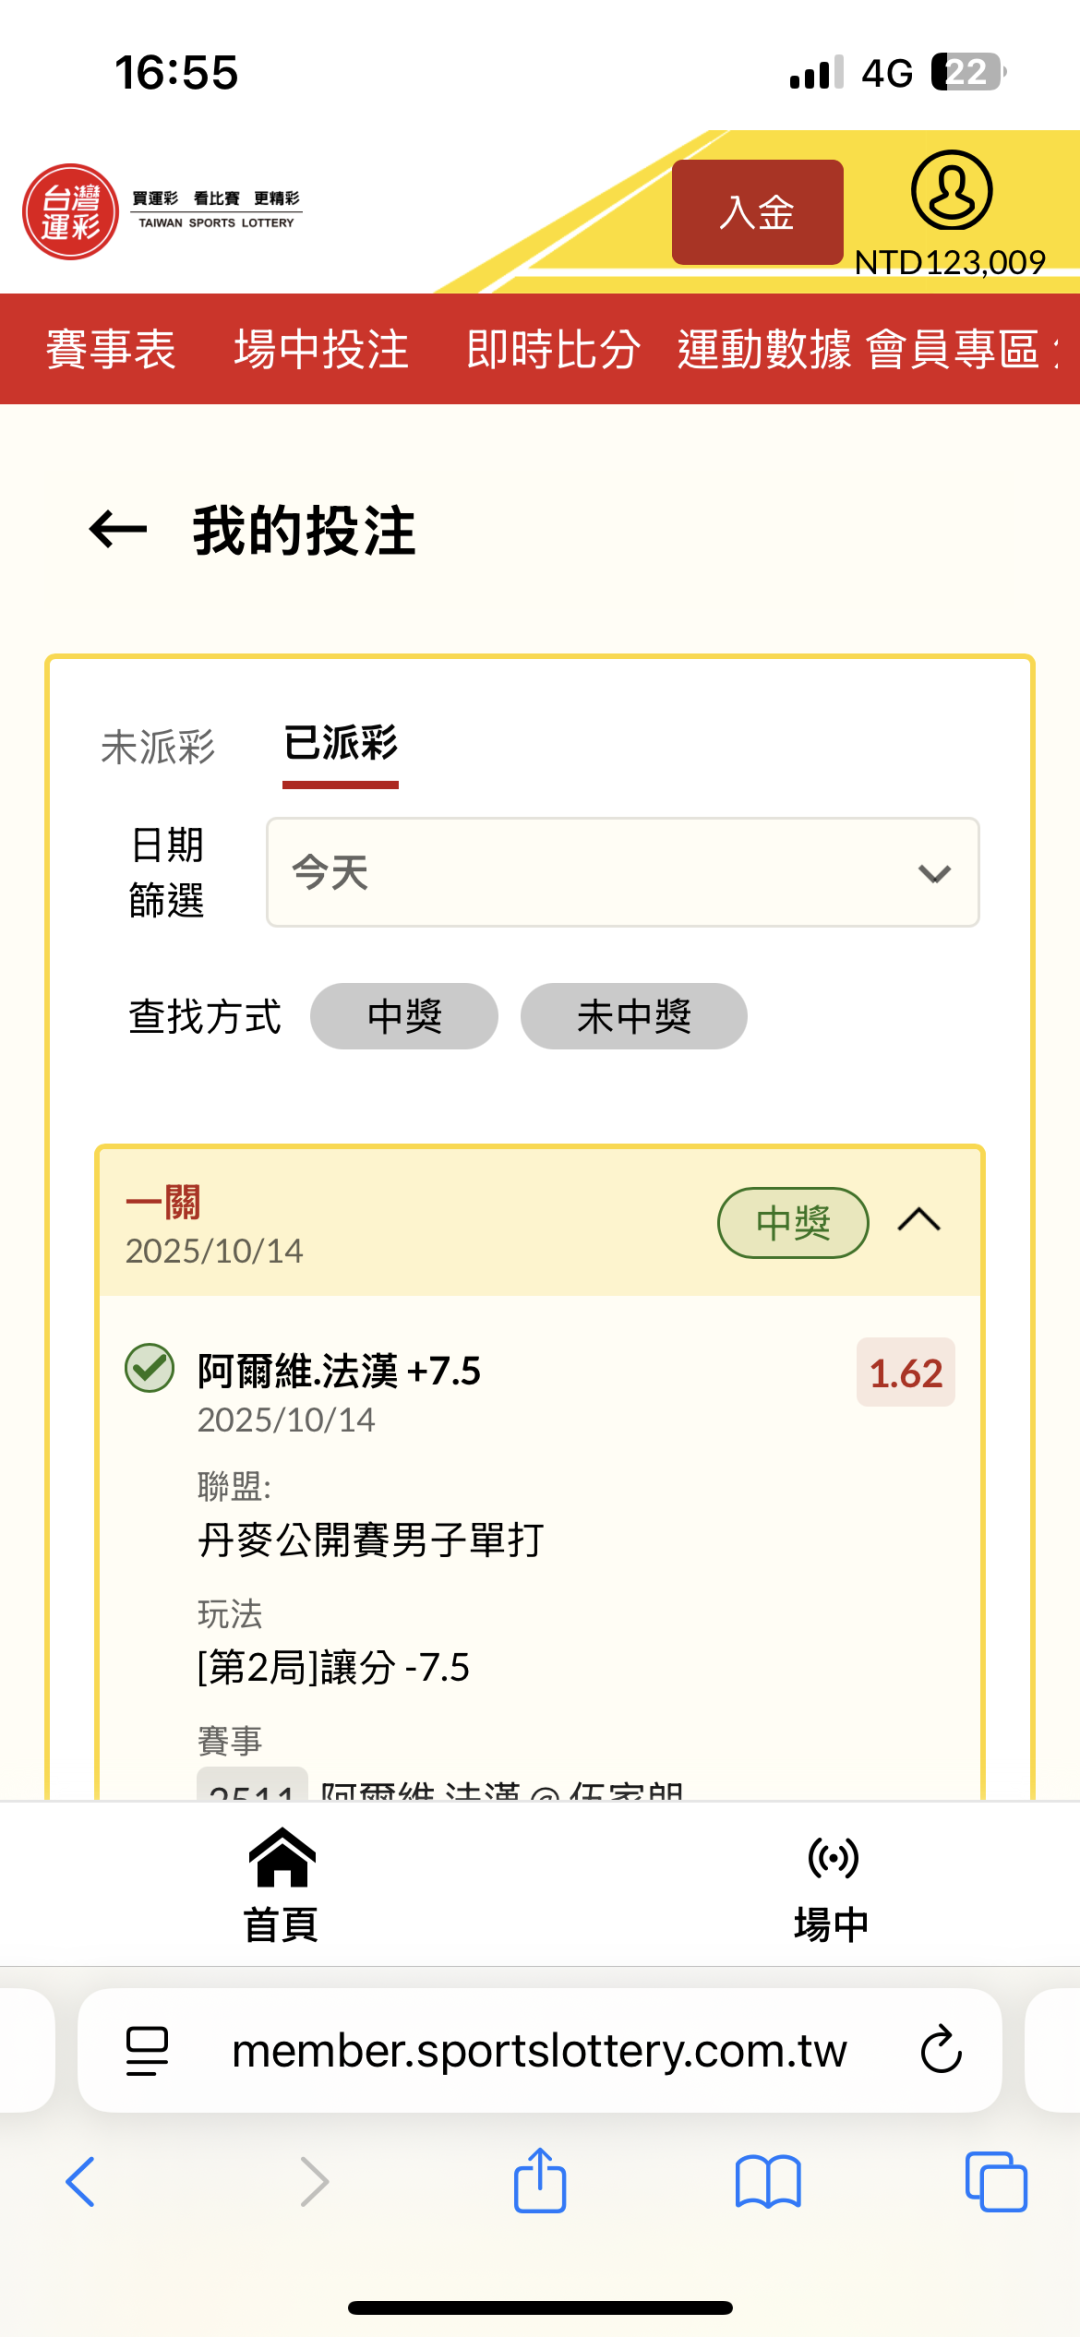The image size is (1080, 2337).
Task: Open Safari bookmarks
Action: [768, 2181]
